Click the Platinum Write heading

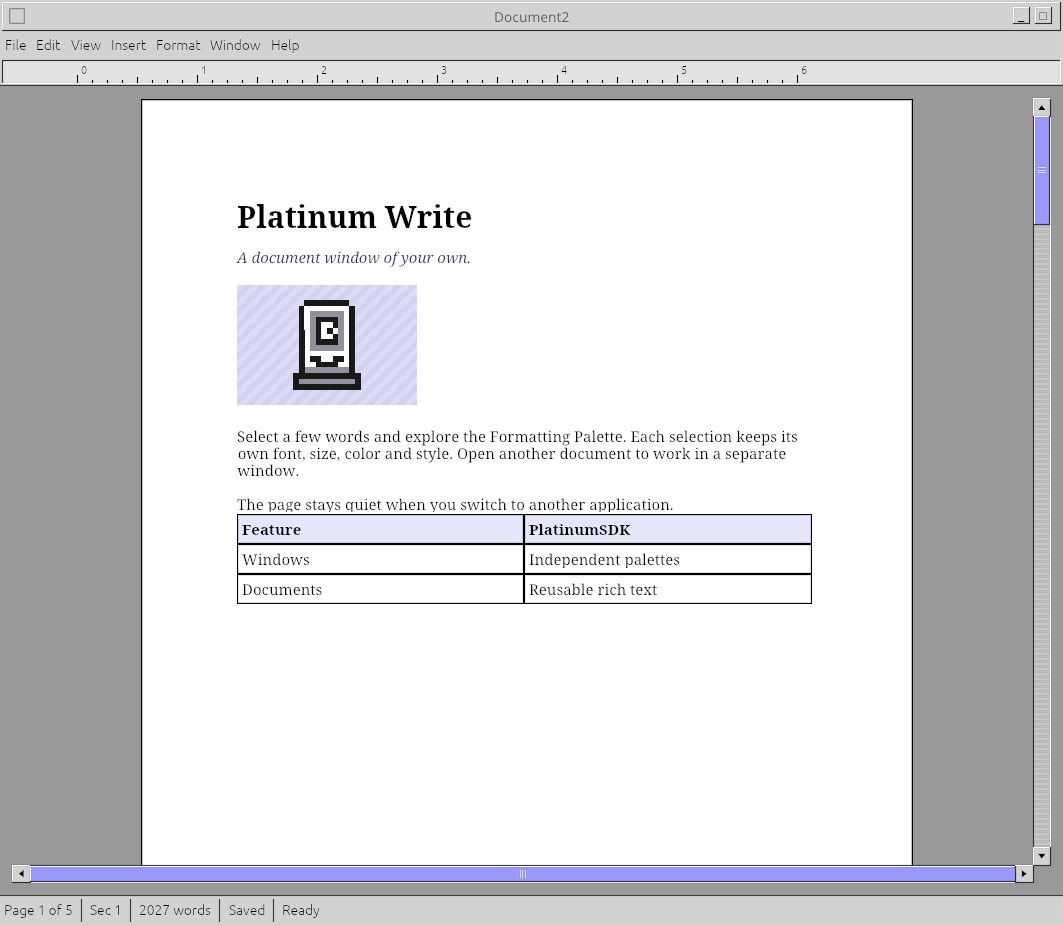[x=354, y=217]
